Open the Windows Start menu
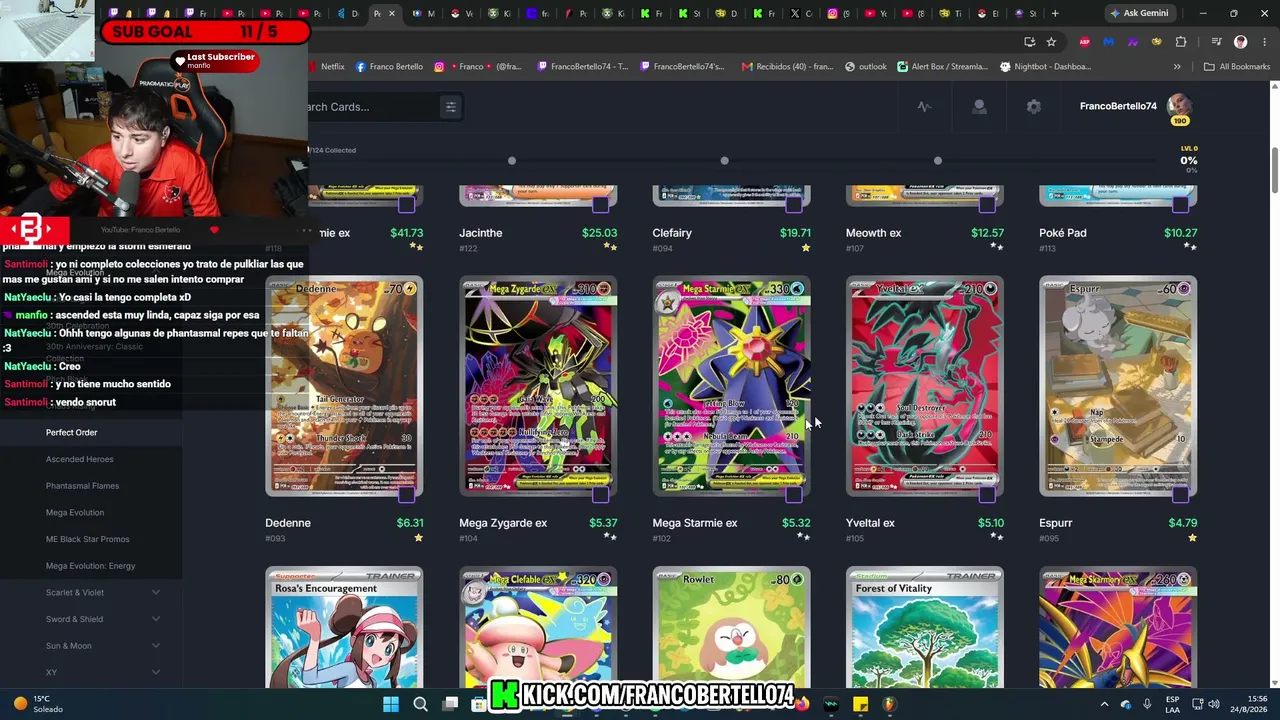Viewport: 1280px width, 720px height. coord(390,704)
